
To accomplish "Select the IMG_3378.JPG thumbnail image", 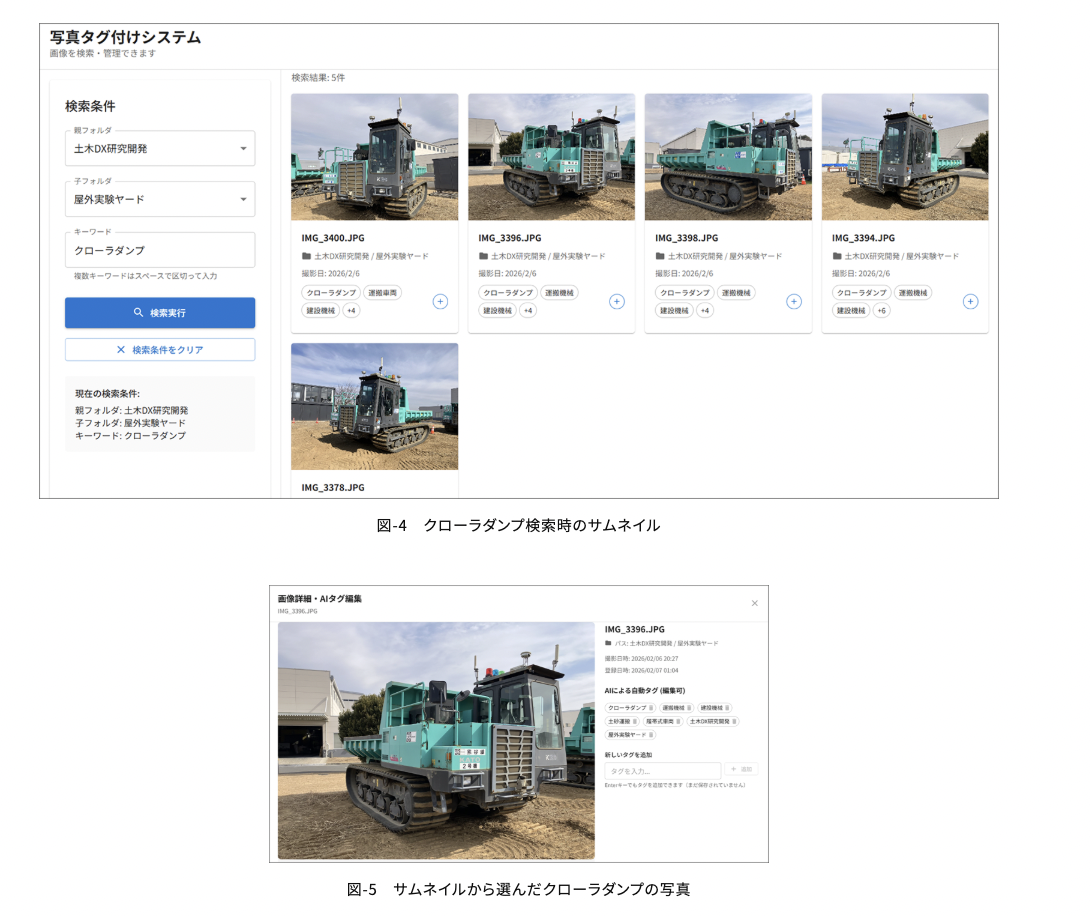I will point(374,406).
